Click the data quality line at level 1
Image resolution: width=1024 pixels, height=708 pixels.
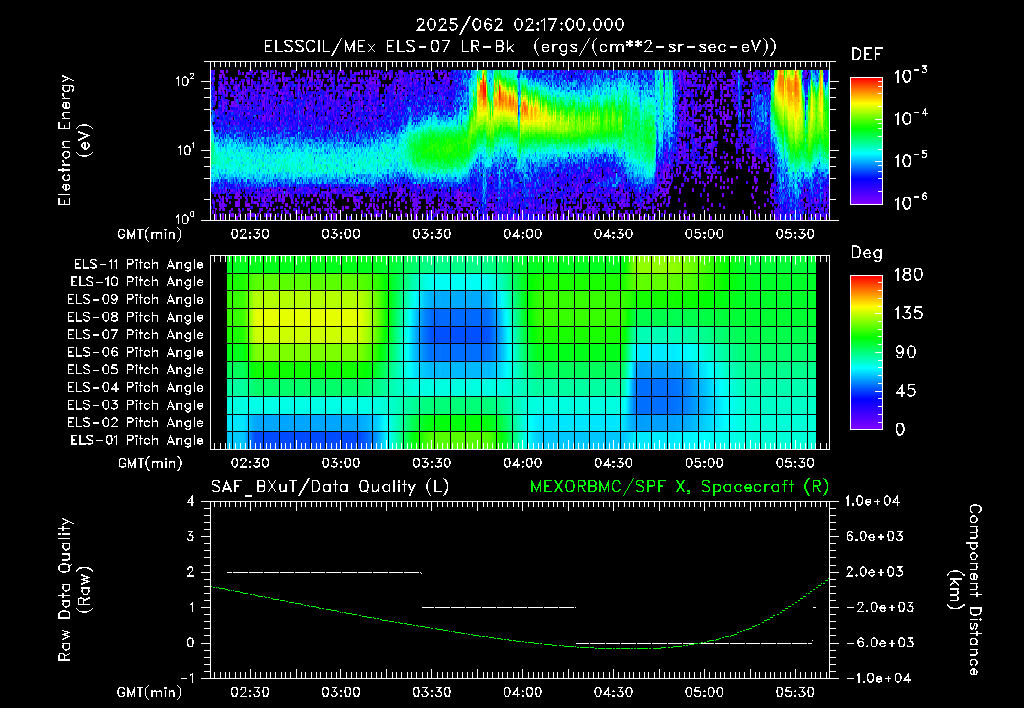(x=499, y=607)
